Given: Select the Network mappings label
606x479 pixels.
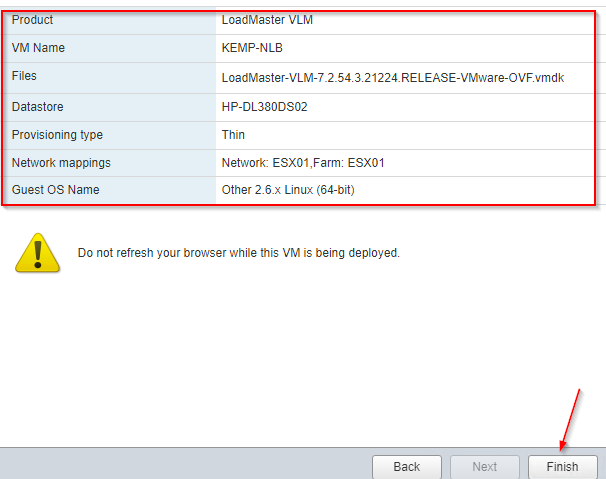Looking at the screenshot, I should pyautogui.click(x=61, y=163).
